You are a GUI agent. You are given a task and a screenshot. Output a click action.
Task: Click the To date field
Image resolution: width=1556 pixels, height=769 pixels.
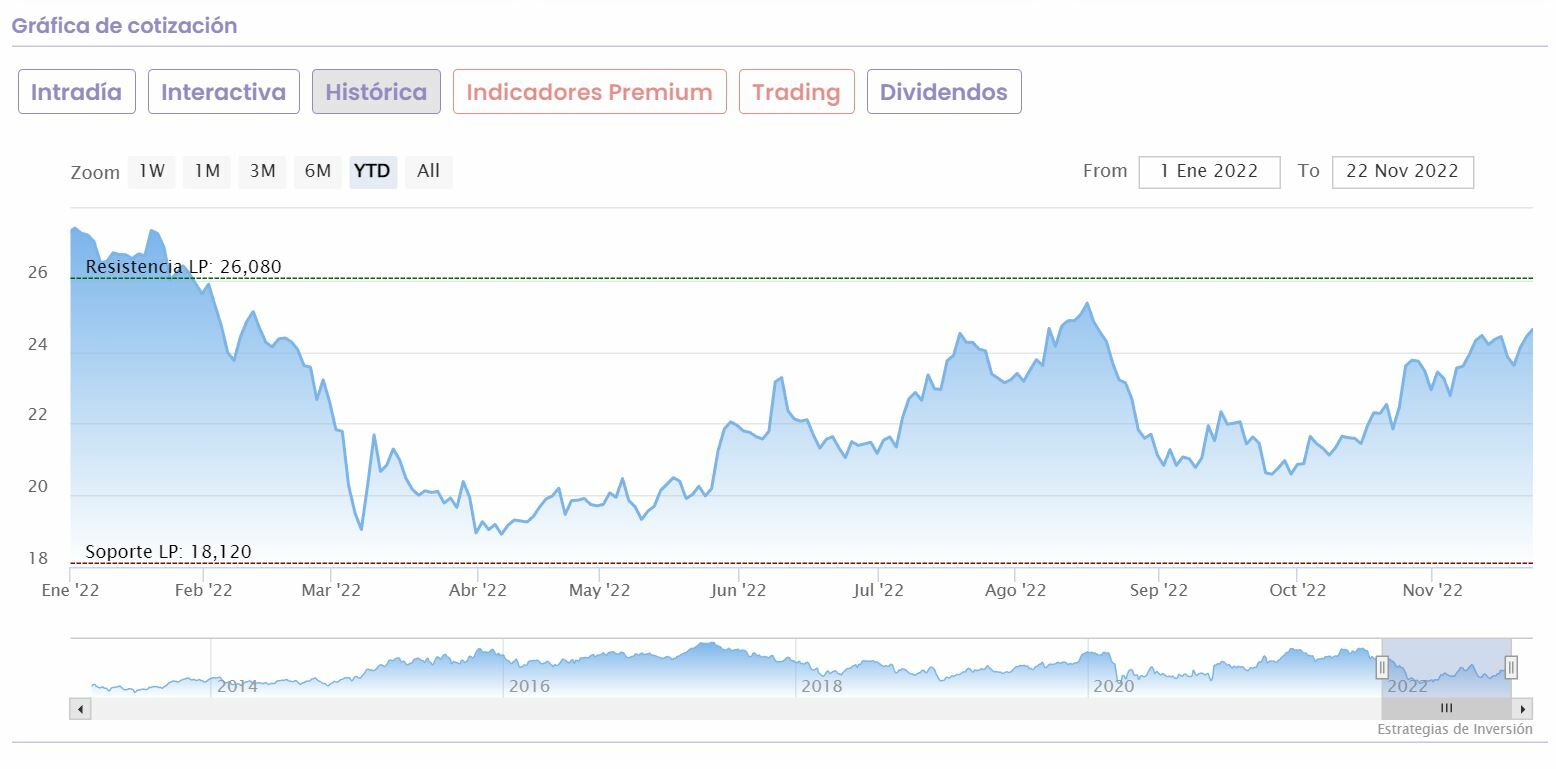click(x=1402, y=171)
